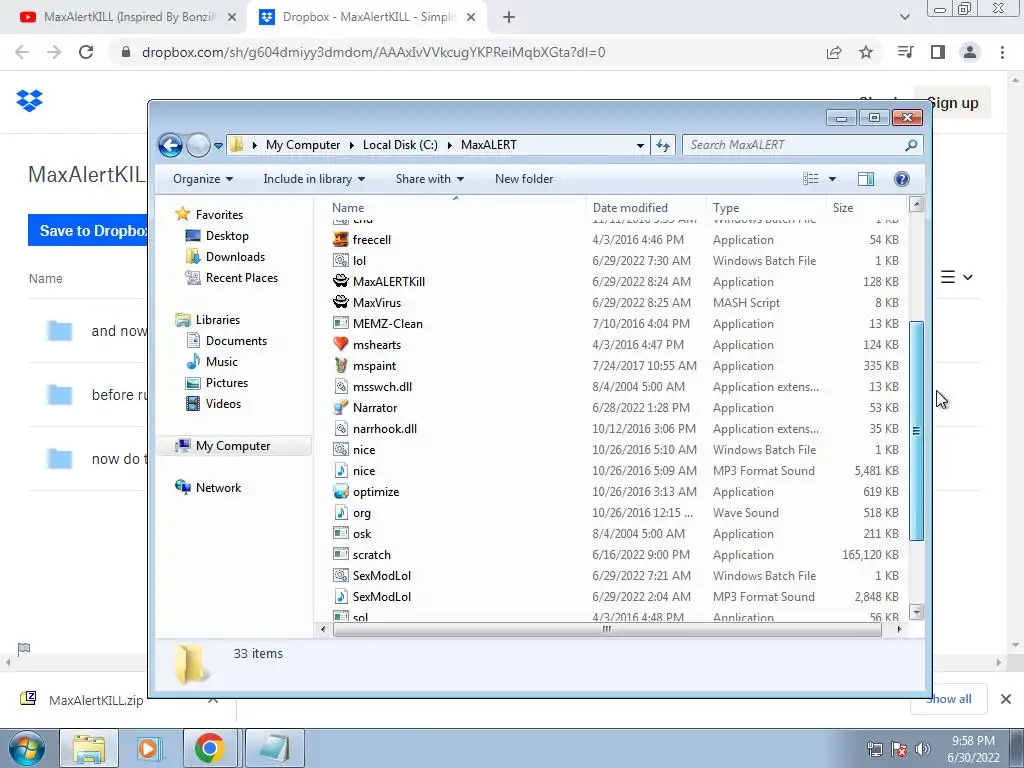
Task: Select the MaxALERTKill application icon
Action: pyautogui.click(x=340, y=281)
